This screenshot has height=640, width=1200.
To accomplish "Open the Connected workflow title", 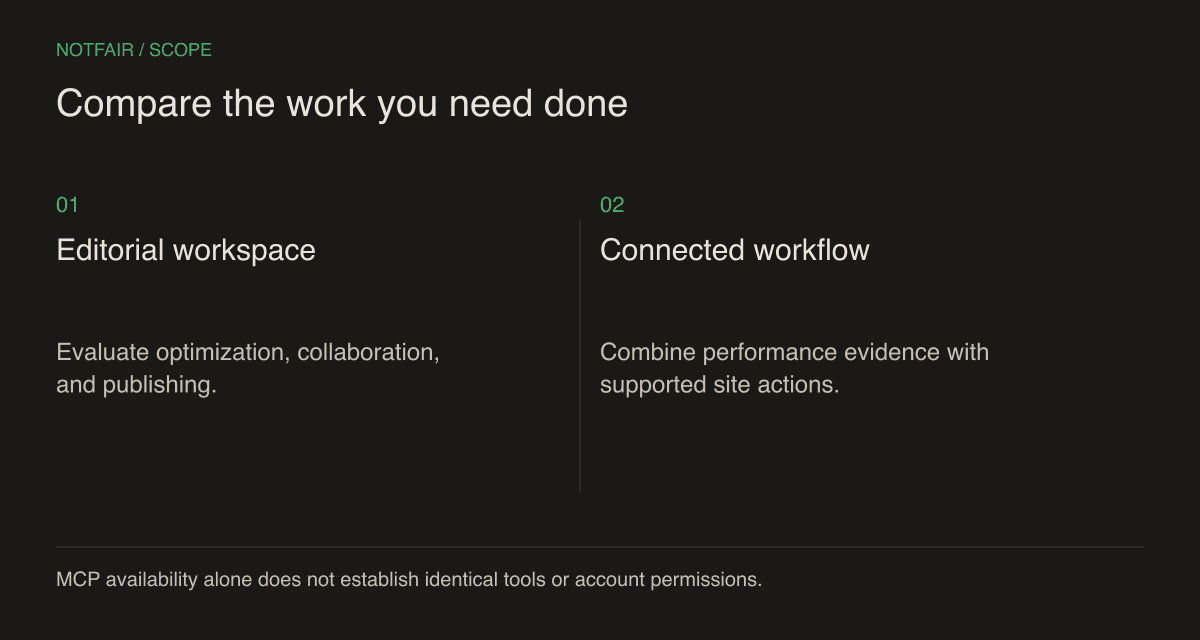I will [735, 250].
